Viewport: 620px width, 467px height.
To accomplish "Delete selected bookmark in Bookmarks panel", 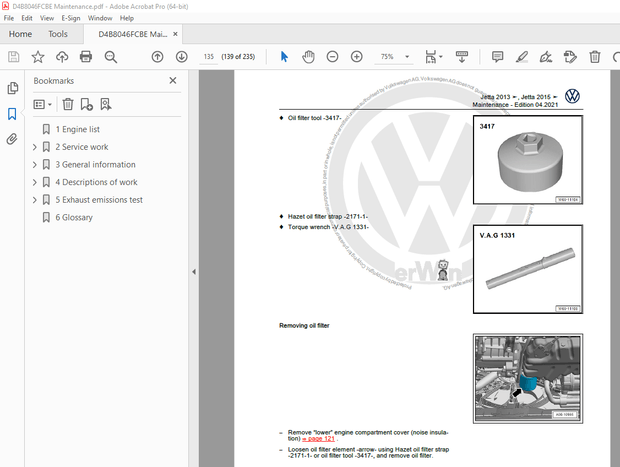I will [x=68, y=104].
